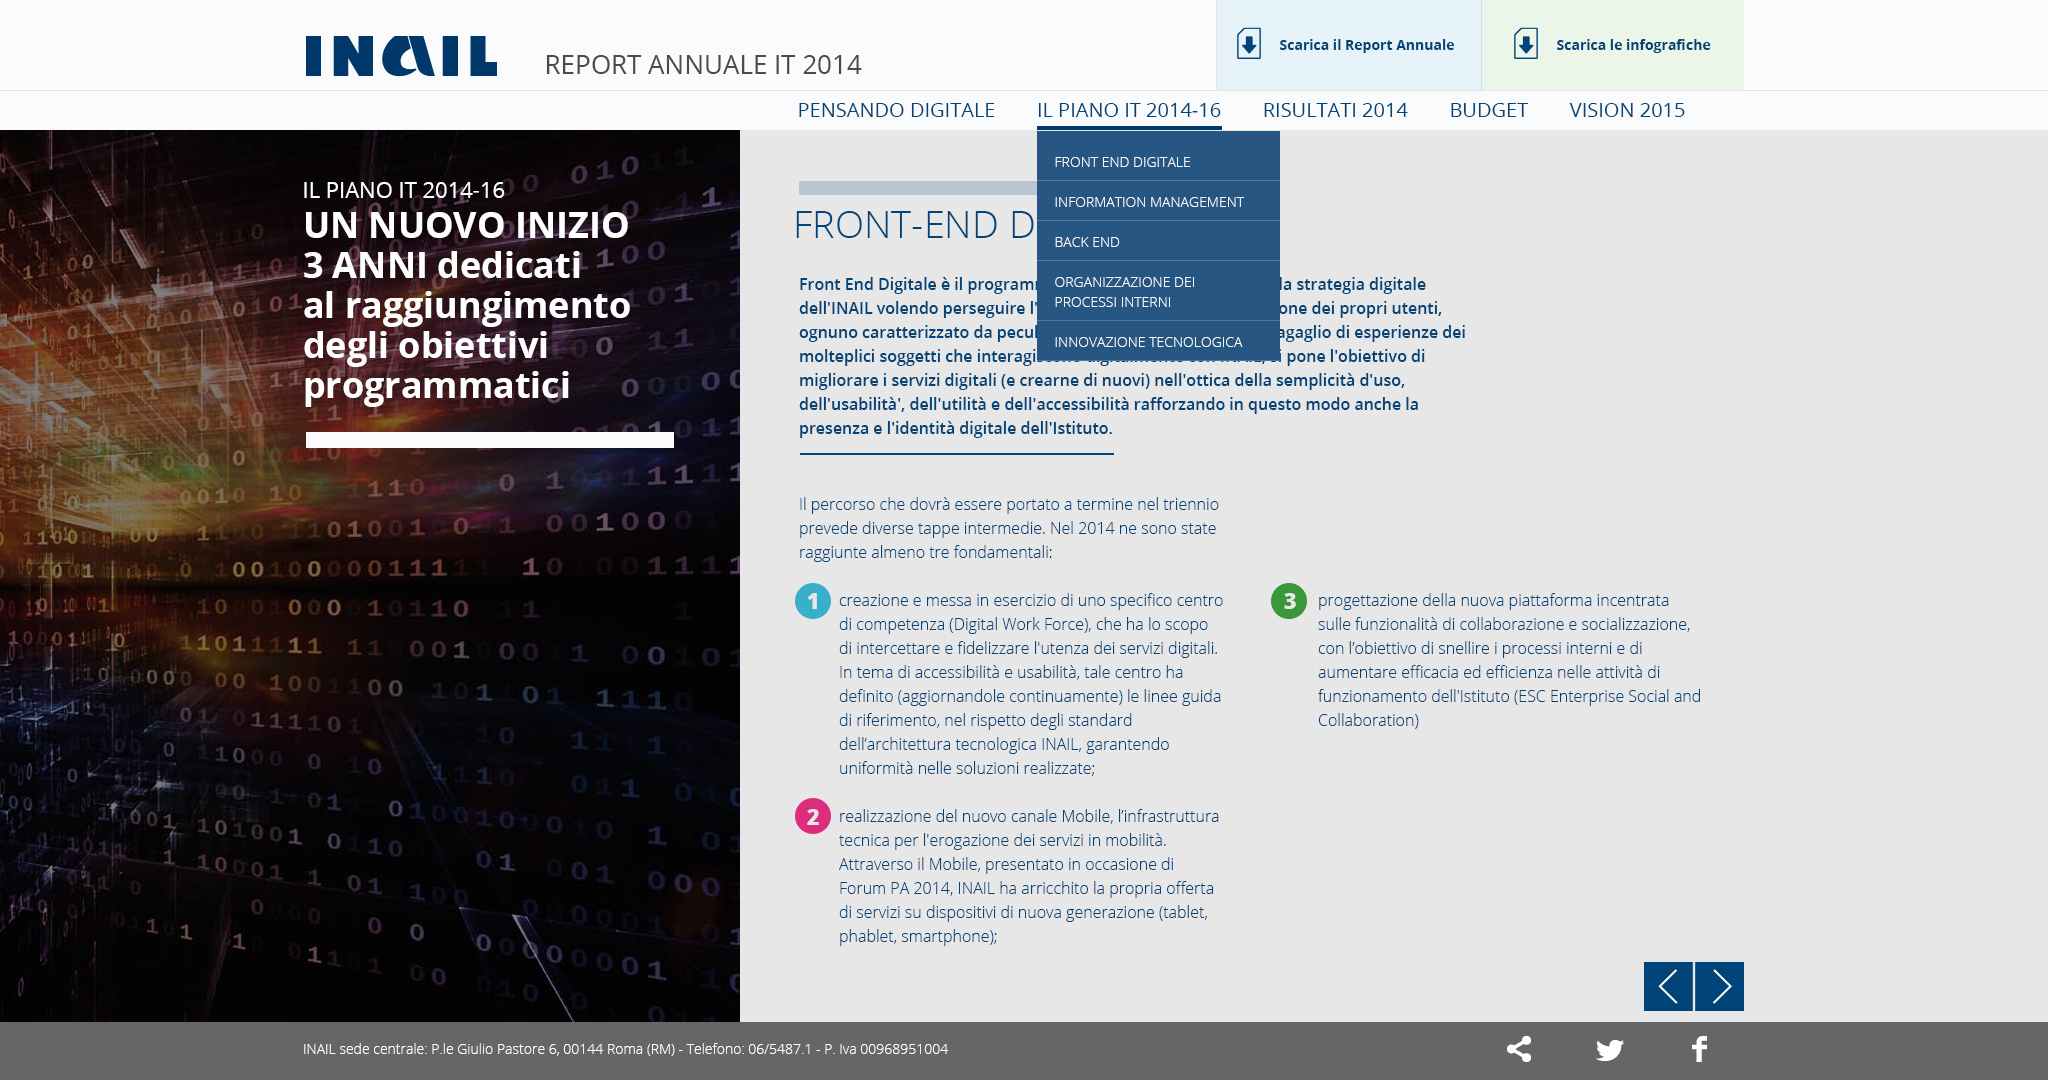The width and height of the screenshot is (2048, 1080).
Task: Select FRONT END DIGITALE in the dropdown
Action: (1158, 161)
